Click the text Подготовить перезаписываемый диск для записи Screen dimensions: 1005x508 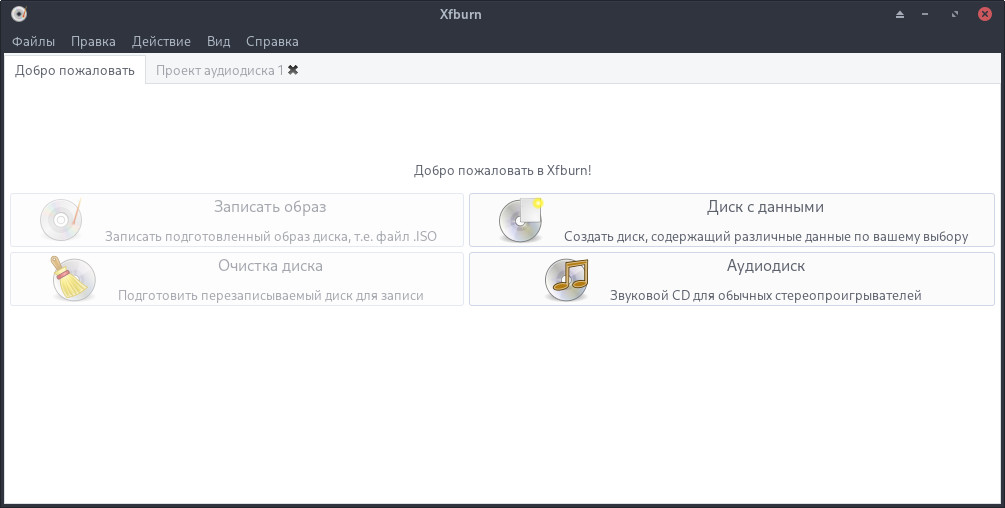click(x=270, y=295)
